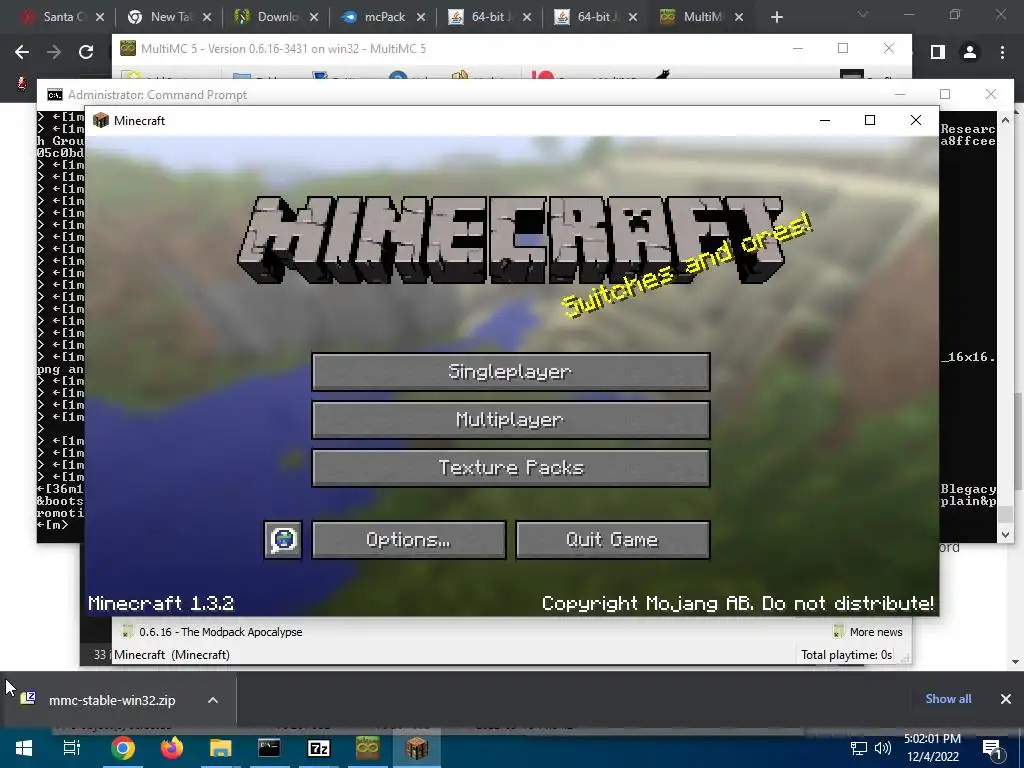Reload the Chrome page
Viewport: 1024px width, 768px height.
tap(86, 52)
